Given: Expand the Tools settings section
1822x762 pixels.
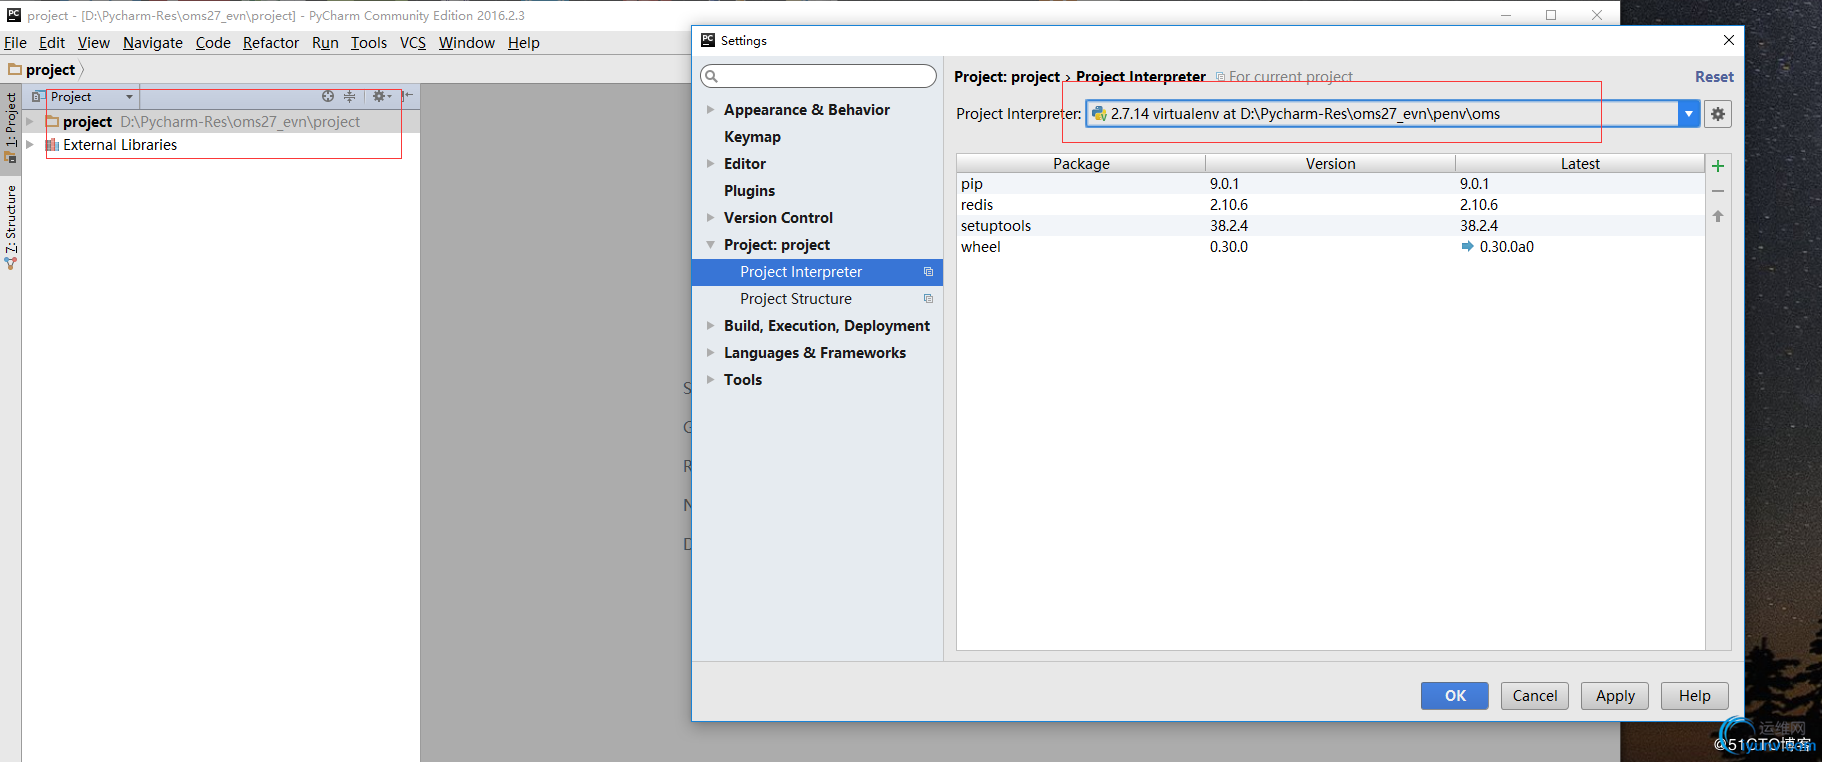Looking at the screenshot, I should click(710, 380).
